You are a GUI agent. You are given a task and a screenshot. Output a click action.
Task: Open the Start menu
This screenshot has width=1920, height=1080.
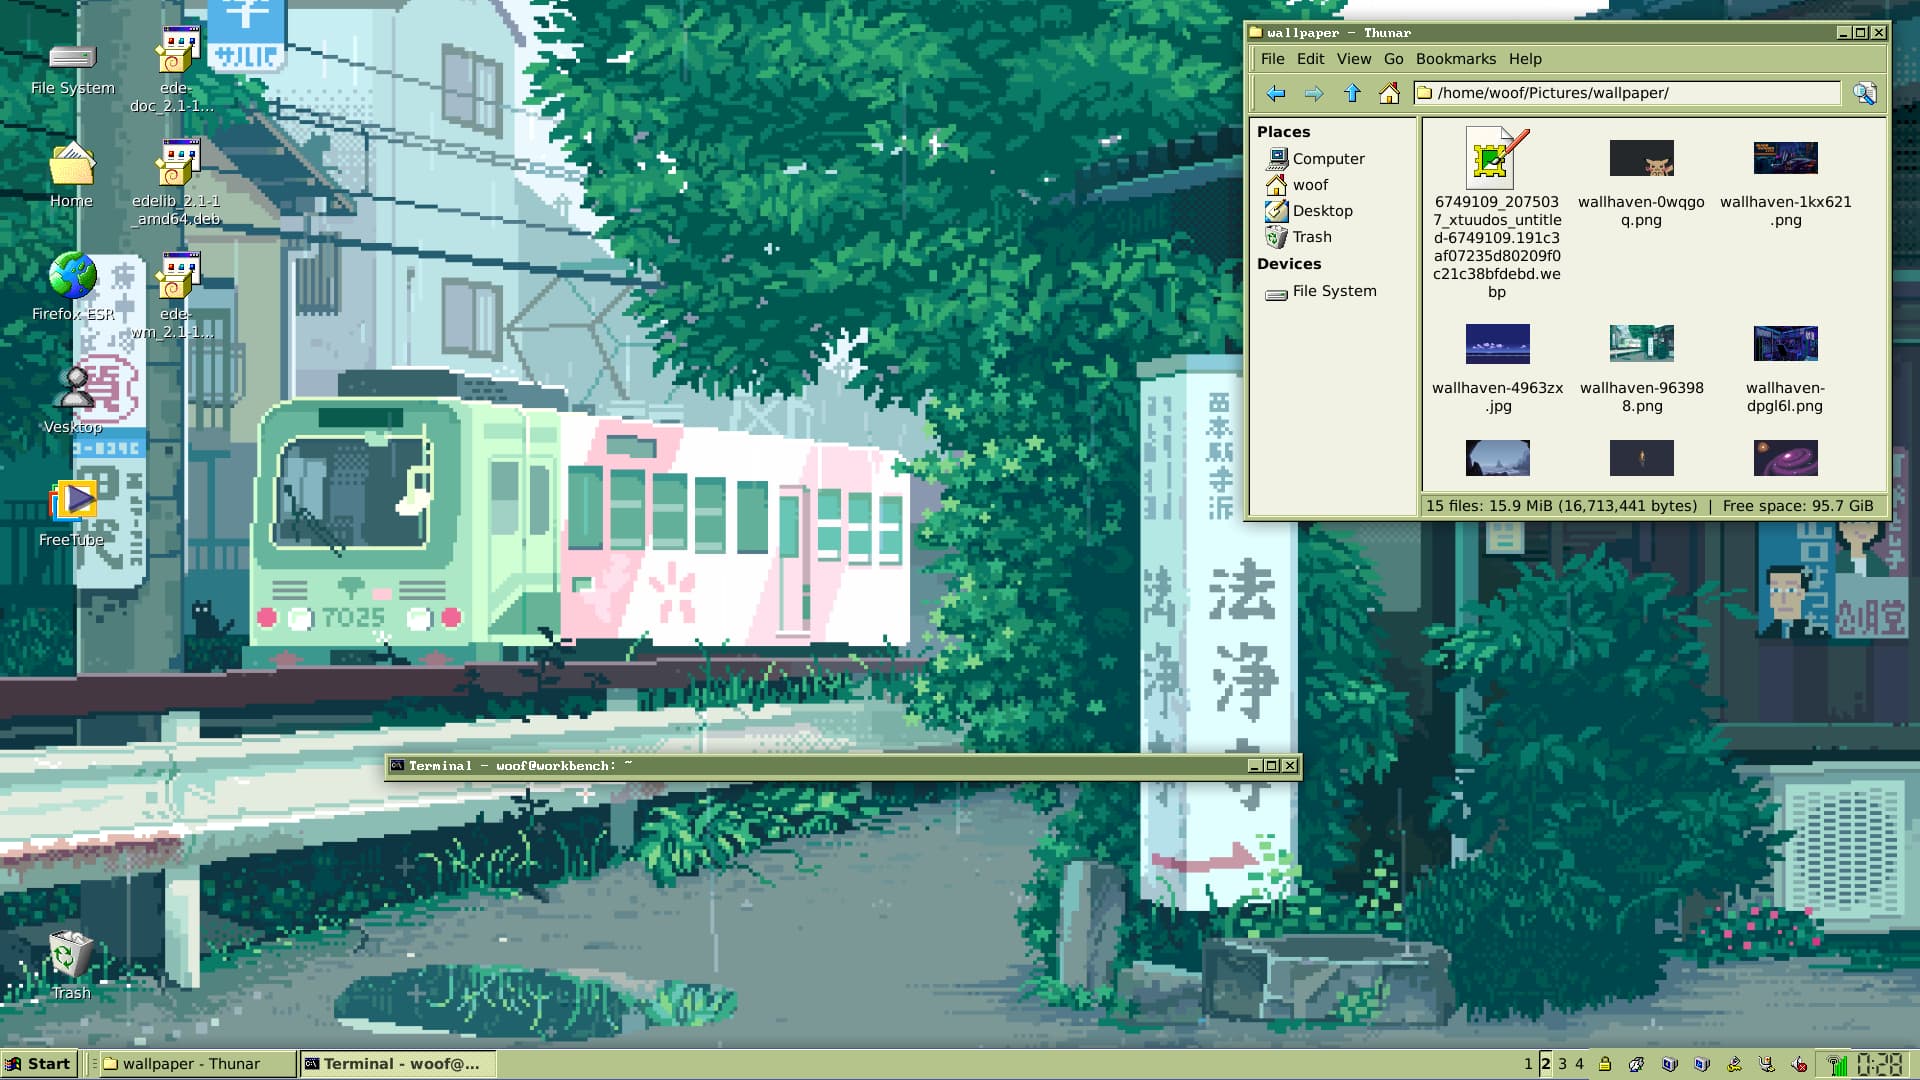click(38, 1064)
